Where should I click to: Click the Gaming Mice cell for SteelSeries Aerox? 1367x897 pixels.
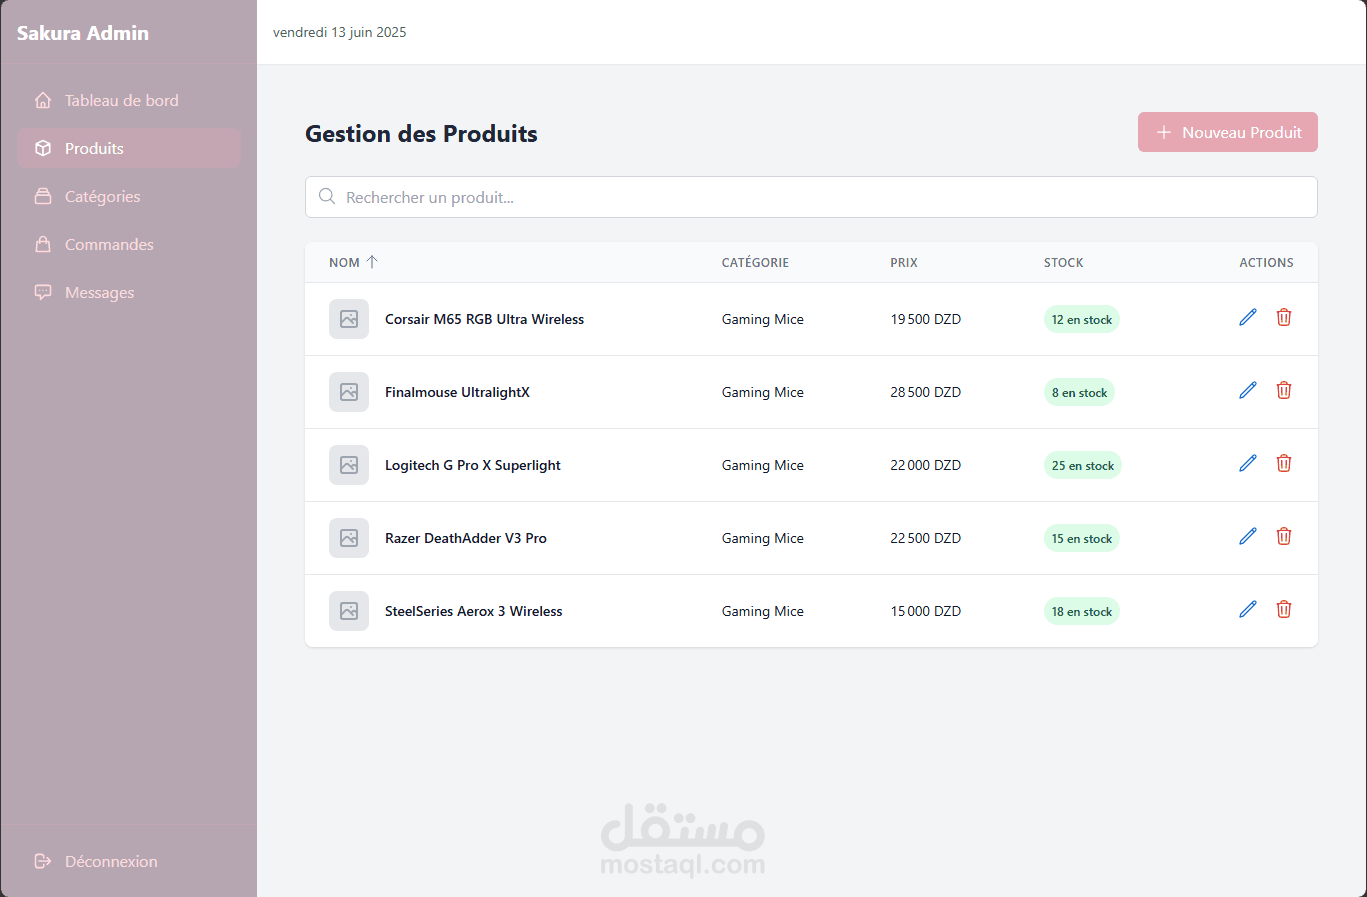[763, 611]
